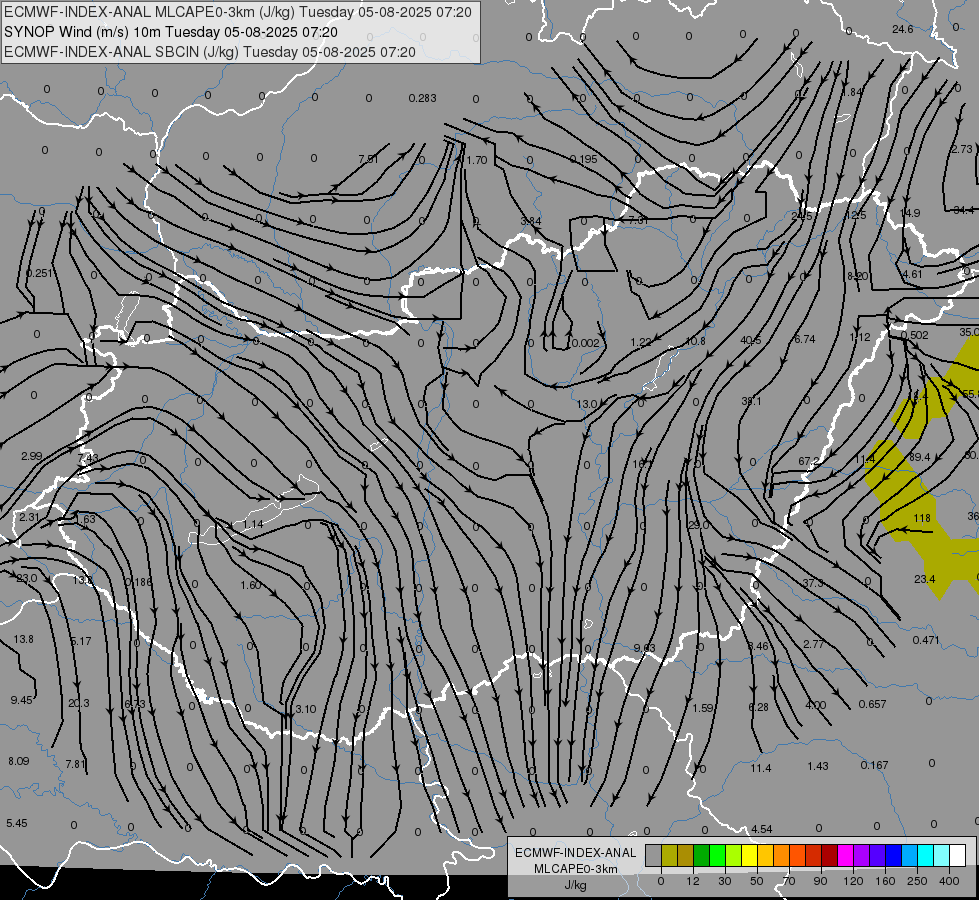Click the map value 9.63
979x900 pixels.
click(645, 648)
